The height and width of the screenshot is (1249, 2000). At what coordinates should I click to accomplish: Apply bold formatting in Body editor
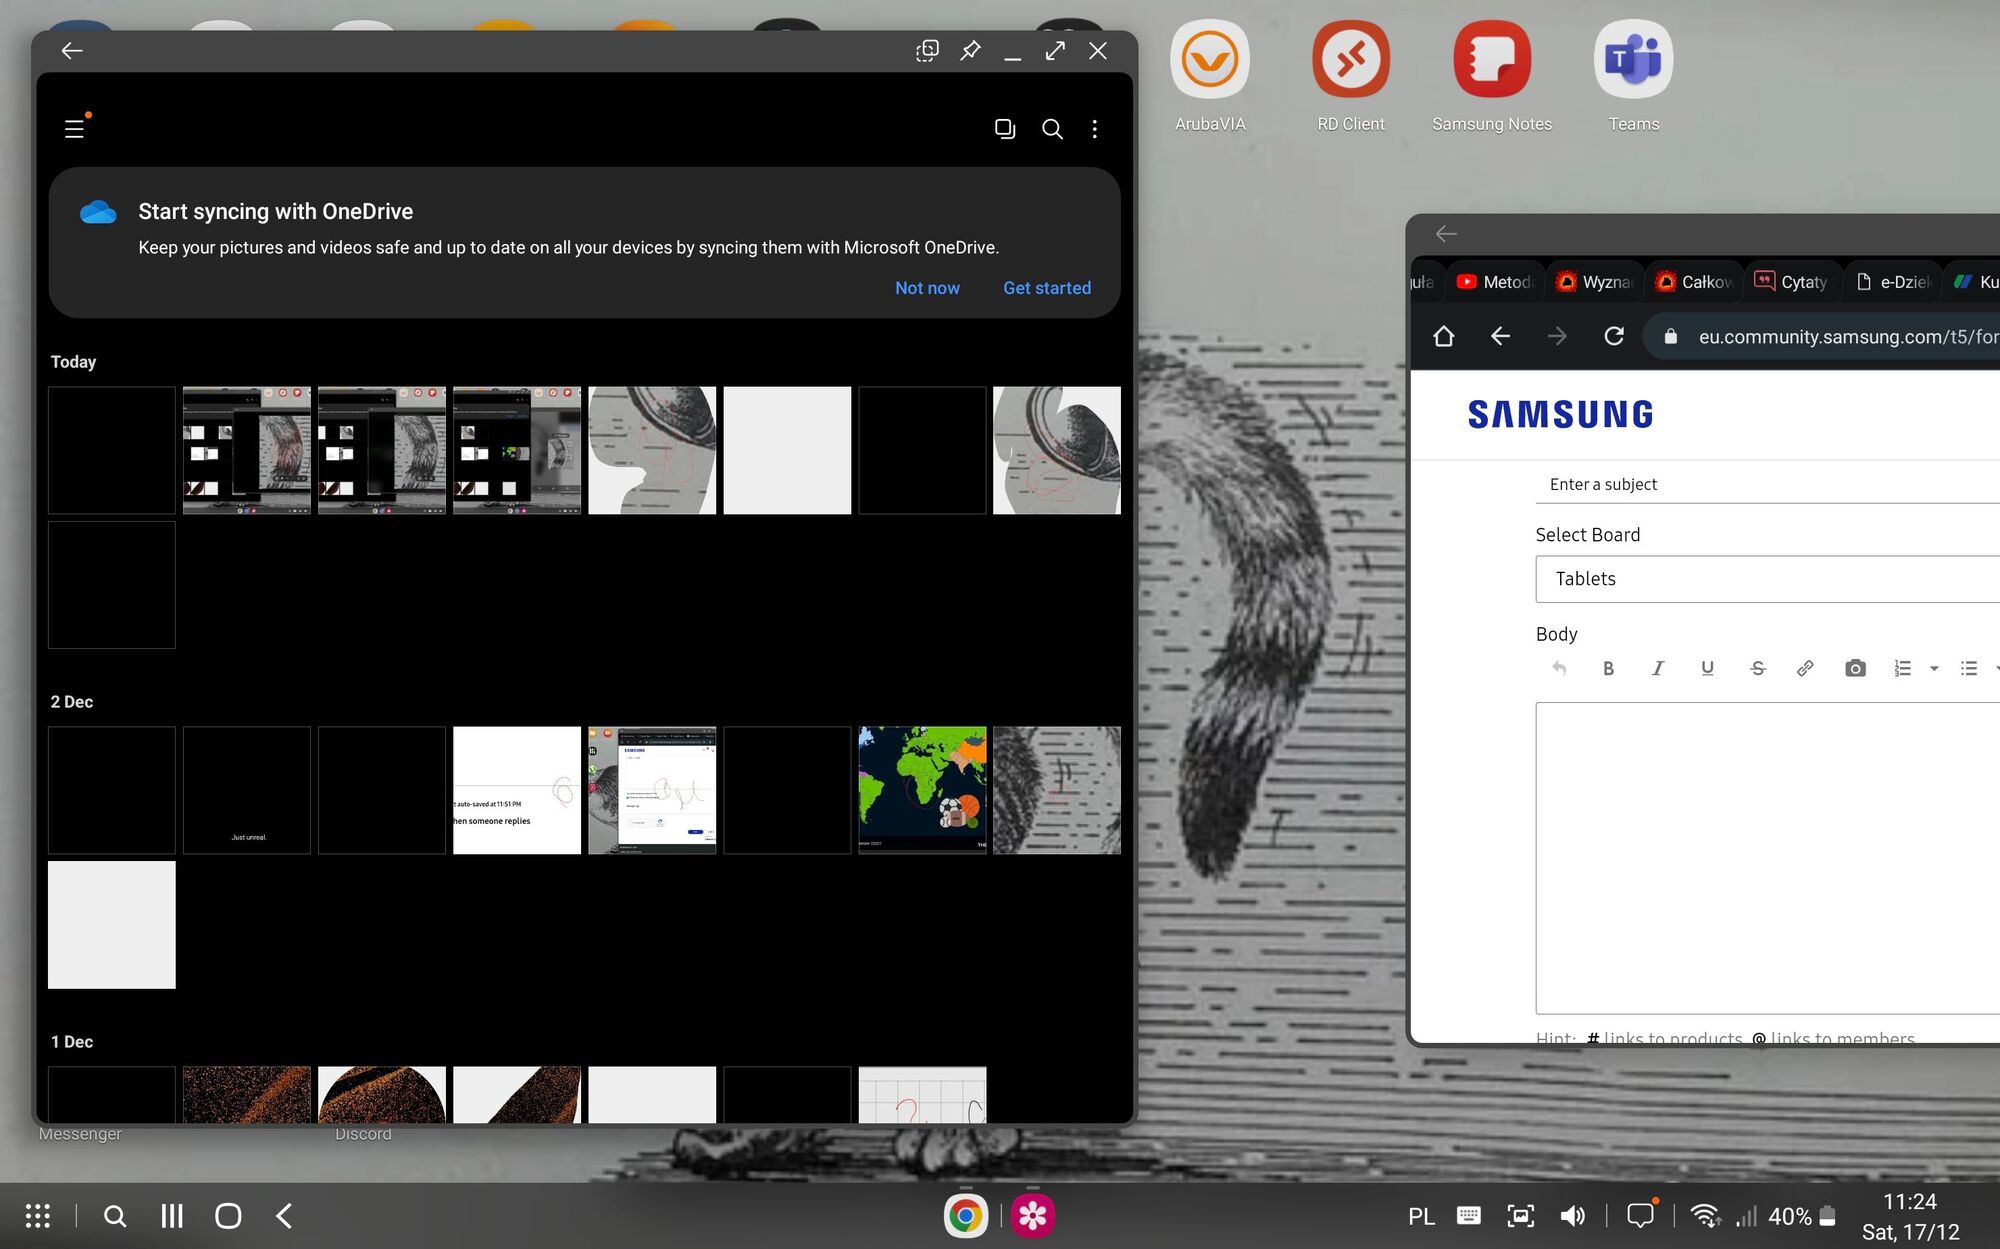(x=1608, y=668)
